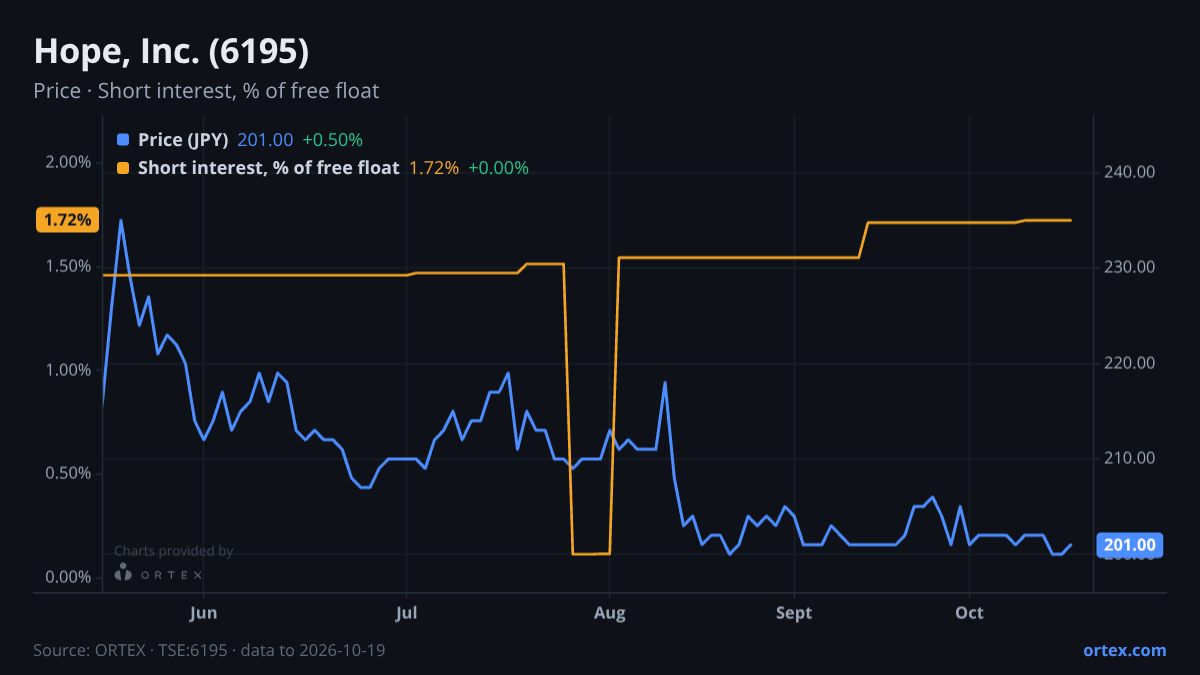Click the orange 1.72% axis value badge
The width and height of the screenshot is (1200, 675).
(68, 219)
